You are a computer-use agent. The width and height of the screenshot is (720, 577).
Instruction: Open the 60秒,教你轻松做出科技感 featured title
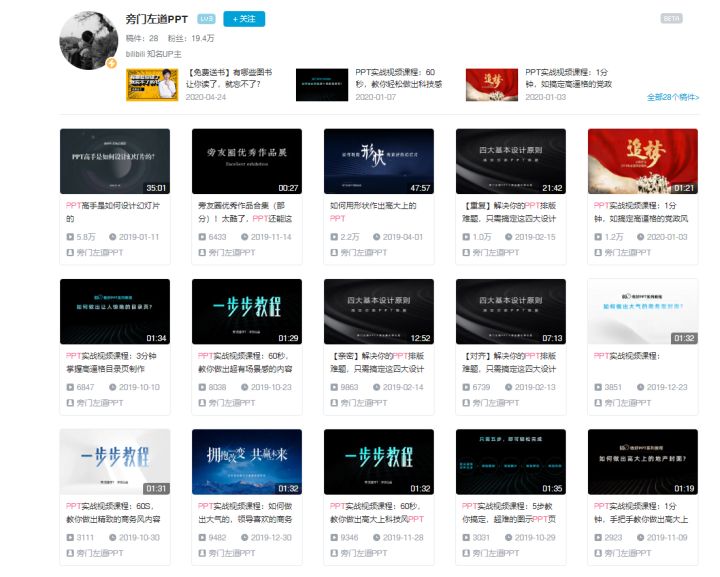(x=398, y=78)
